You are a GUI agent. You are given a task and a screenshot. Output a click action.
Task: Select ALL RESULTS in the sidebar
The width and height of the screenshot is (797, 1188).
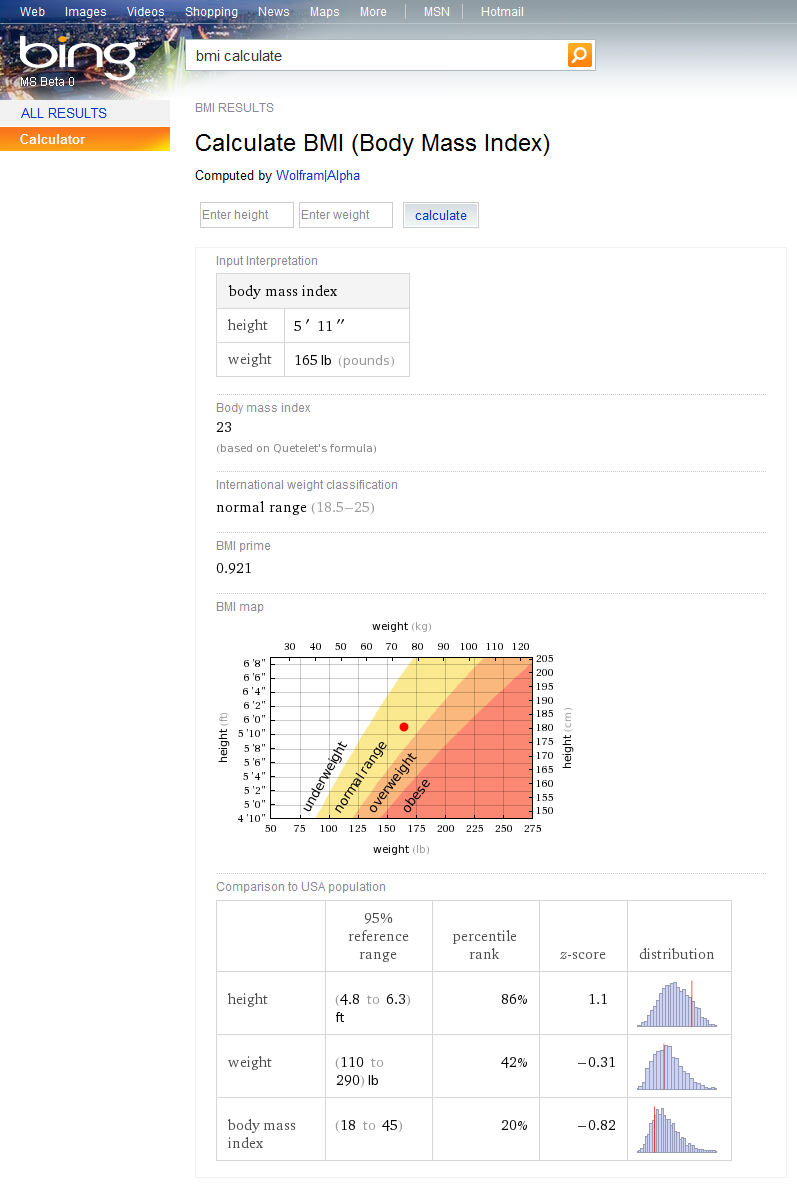click(63, 113)
